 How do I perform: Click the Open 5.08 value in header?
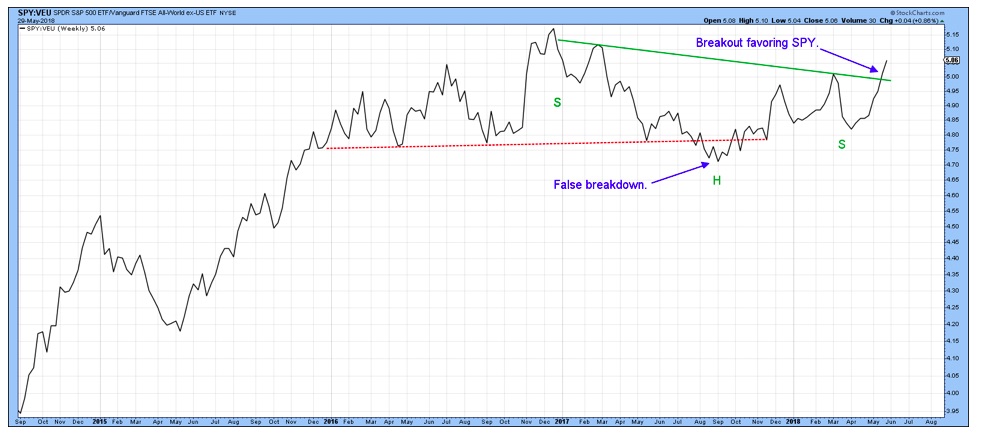(x=718, y=21)
